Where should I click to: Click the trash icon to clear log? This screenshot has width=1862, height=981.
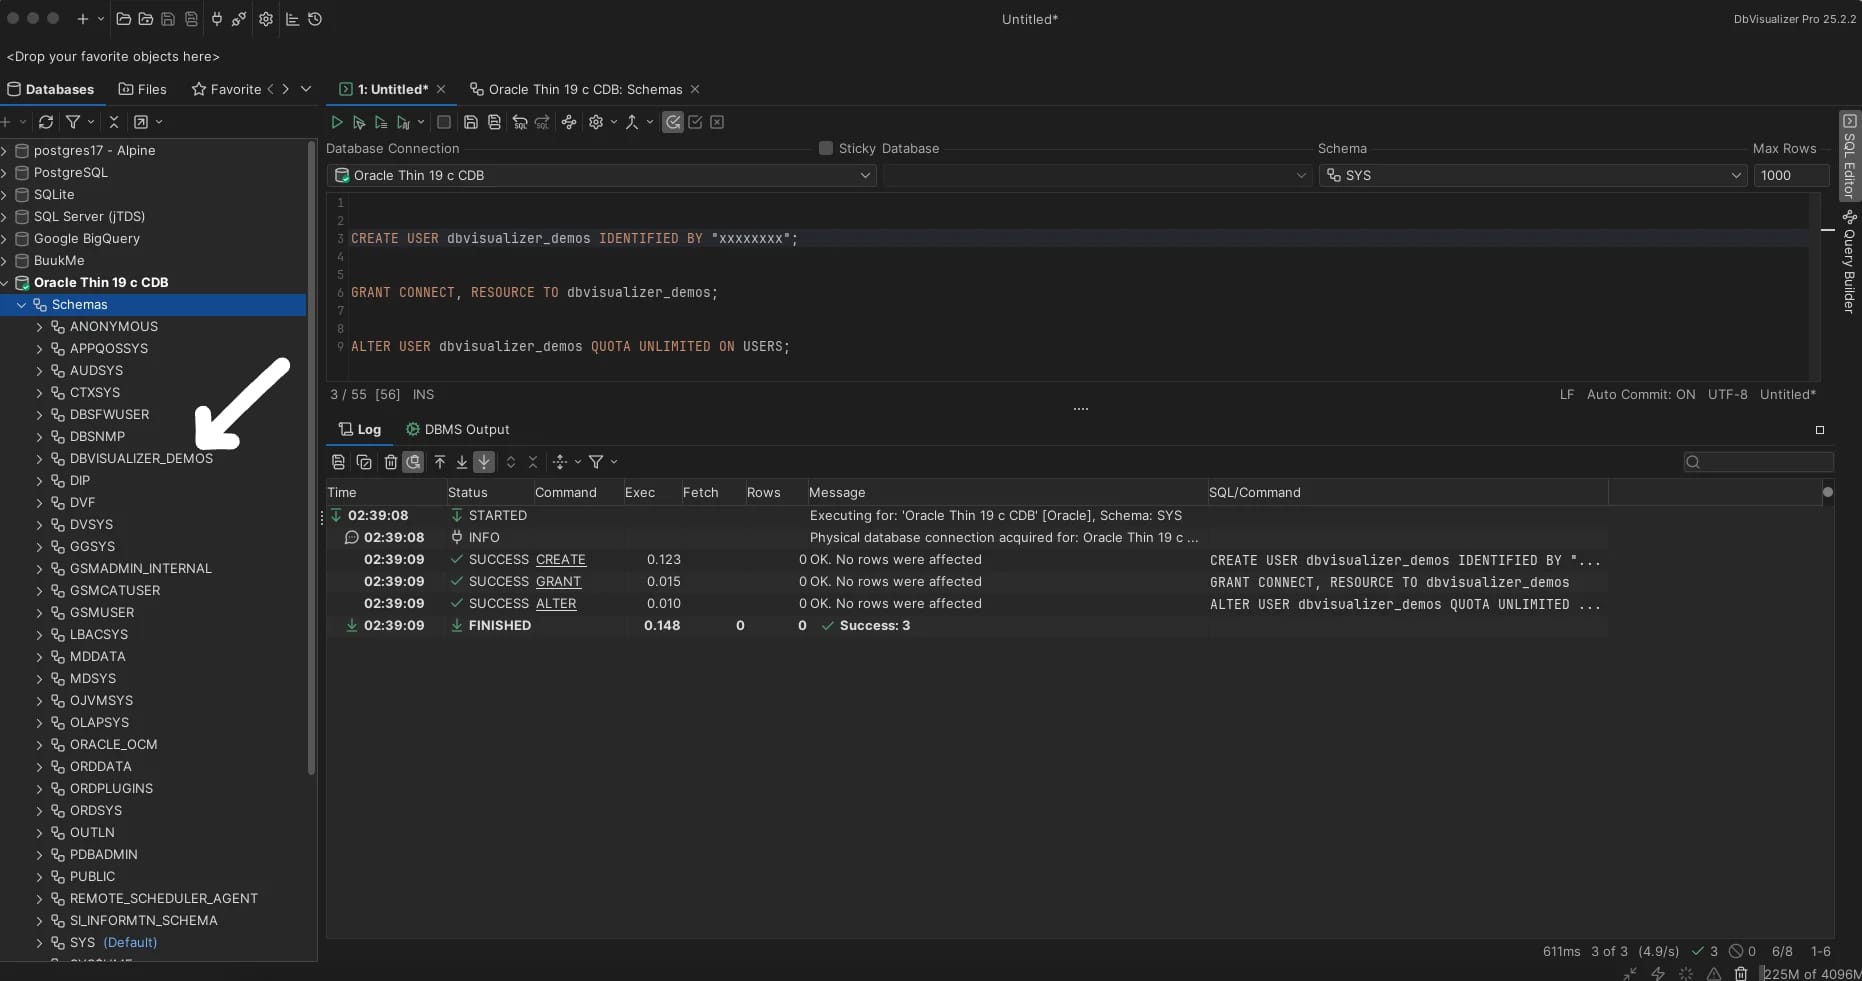coord(390,462)
